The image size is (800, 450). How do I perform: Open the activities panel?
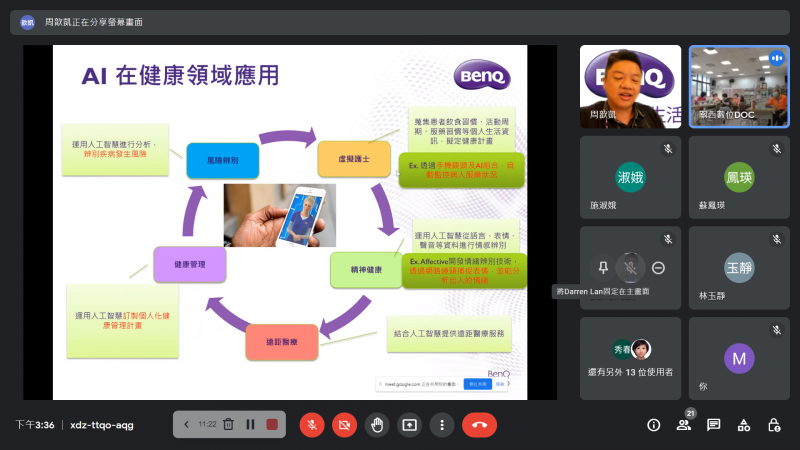click(x=744, y=425)
